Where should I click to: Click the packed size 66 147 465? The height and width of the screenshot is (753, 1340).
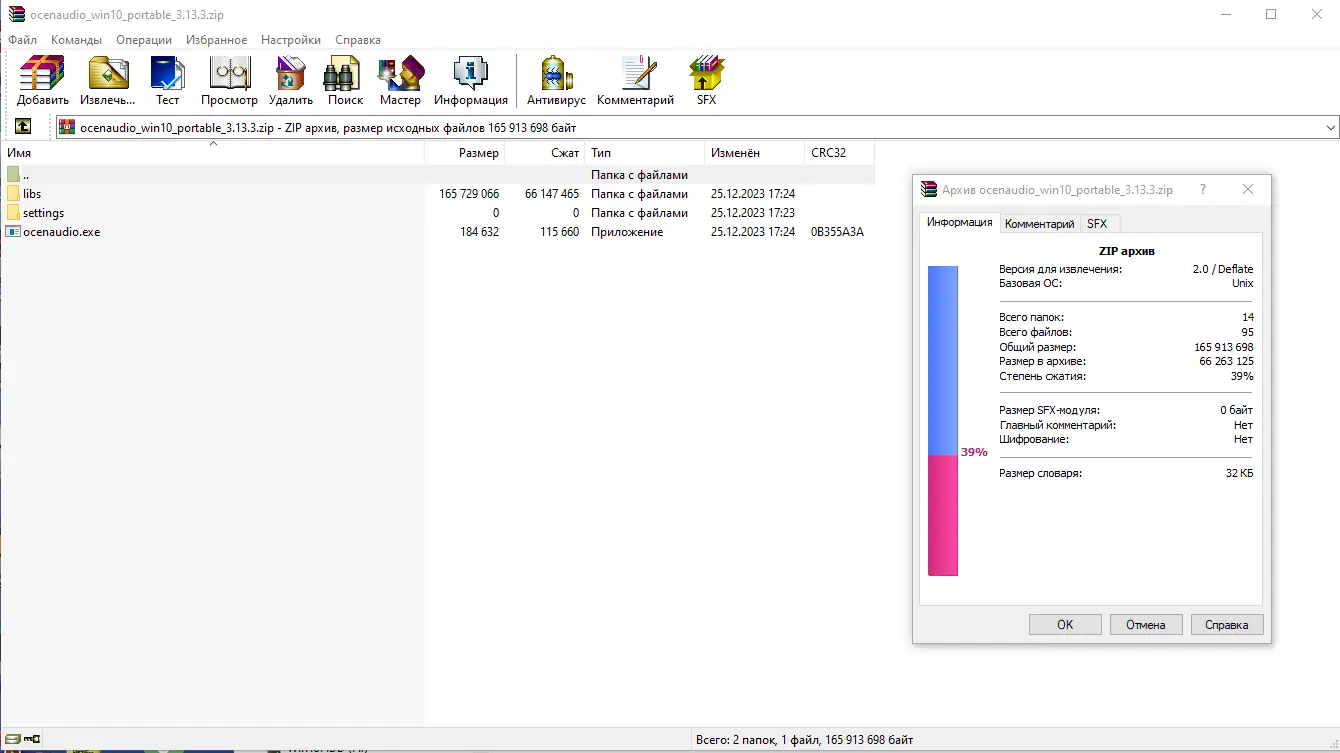click(552, 194)
